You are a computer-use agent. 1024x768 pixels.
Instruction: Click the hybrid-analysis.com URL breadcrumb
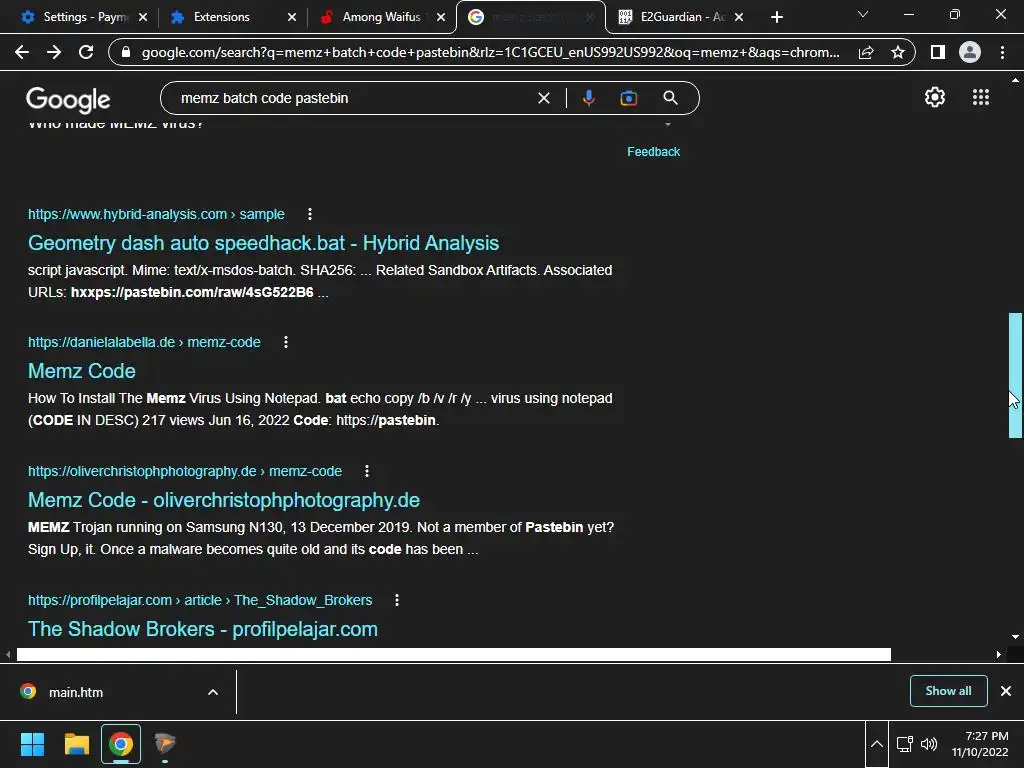[x=156, y=214]
